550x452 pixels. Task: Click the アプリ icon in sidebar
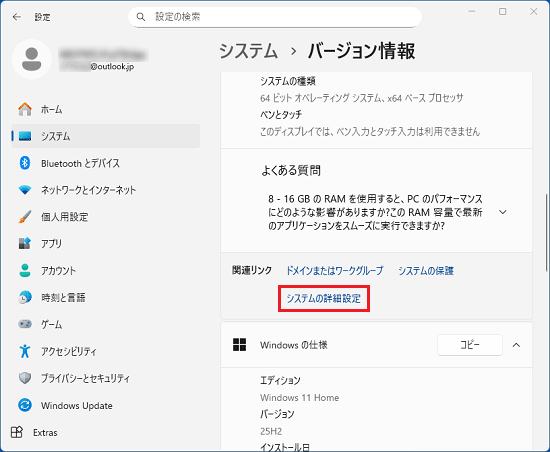[x=25, y=243]
